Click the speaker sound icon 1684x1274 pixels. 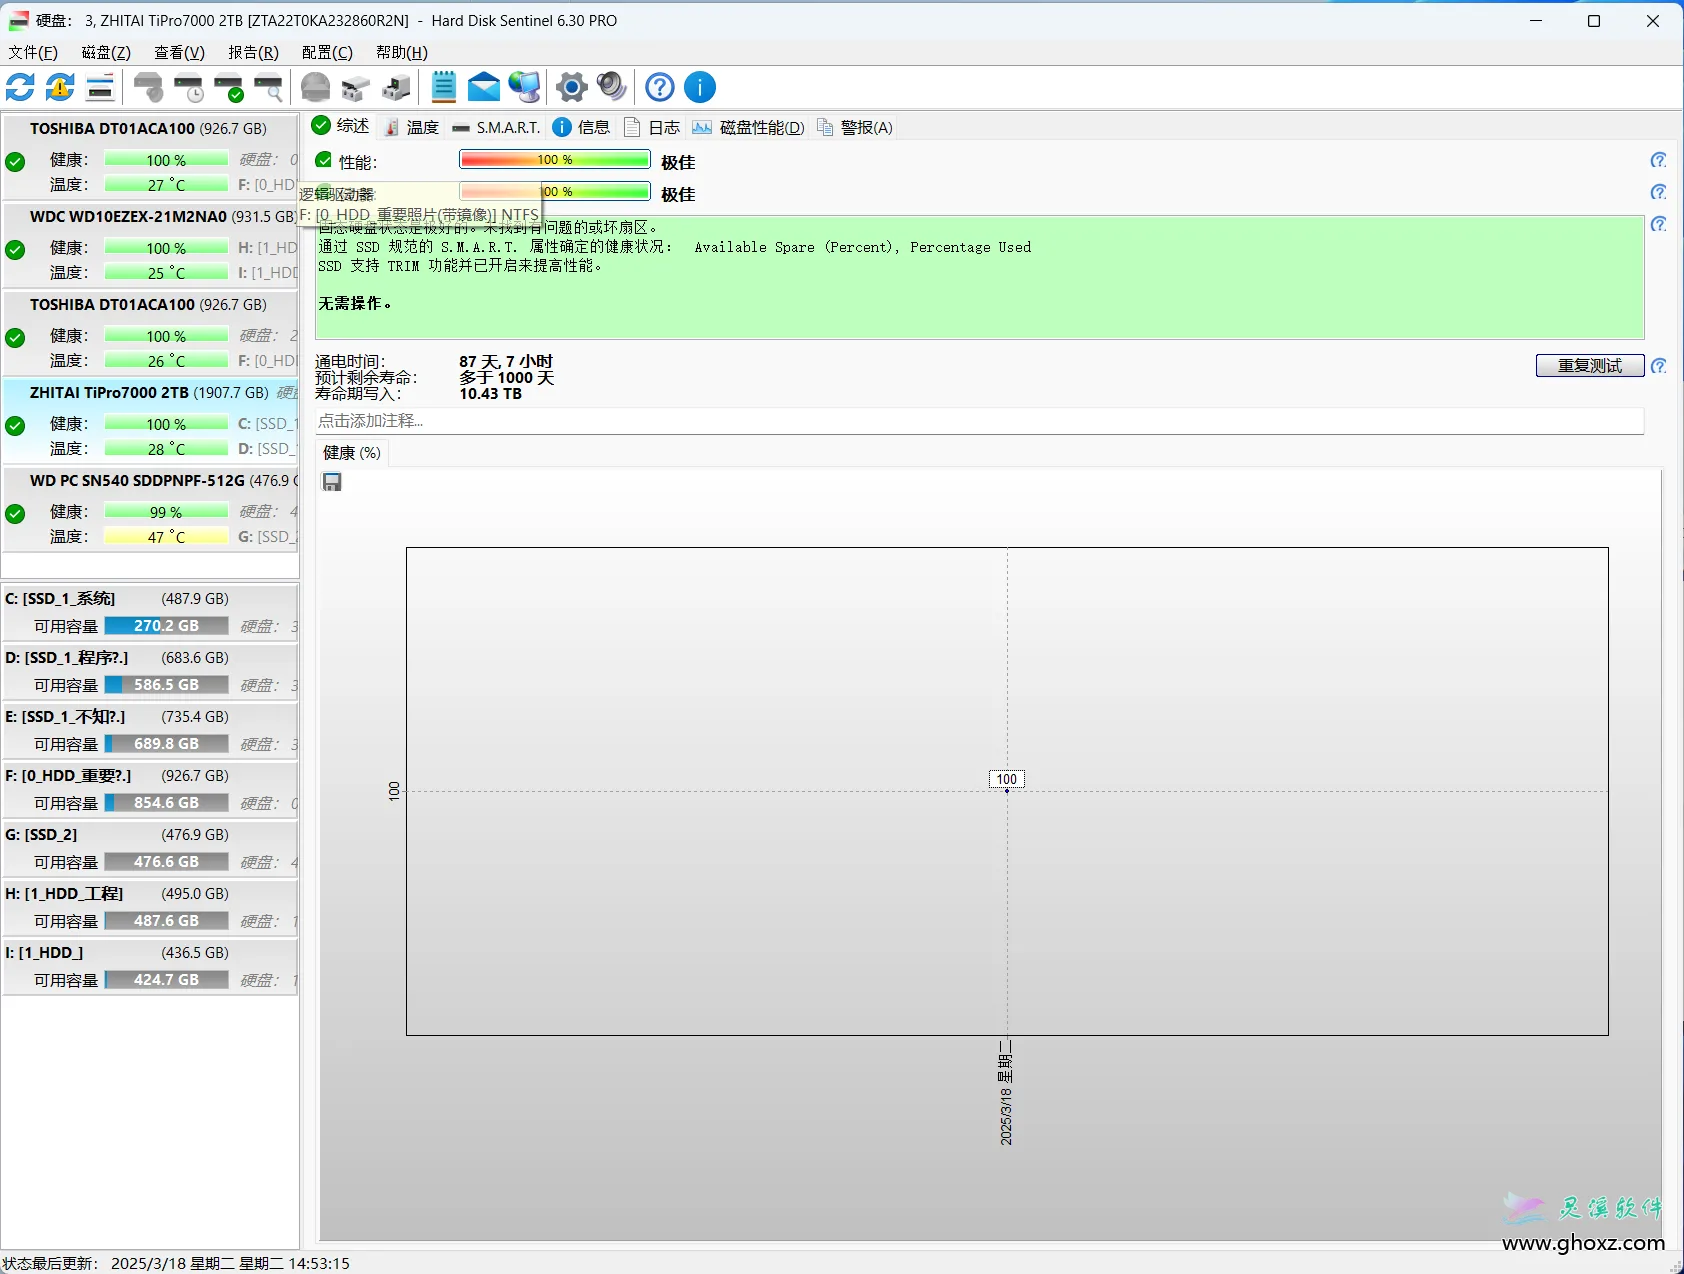[612, 87]
